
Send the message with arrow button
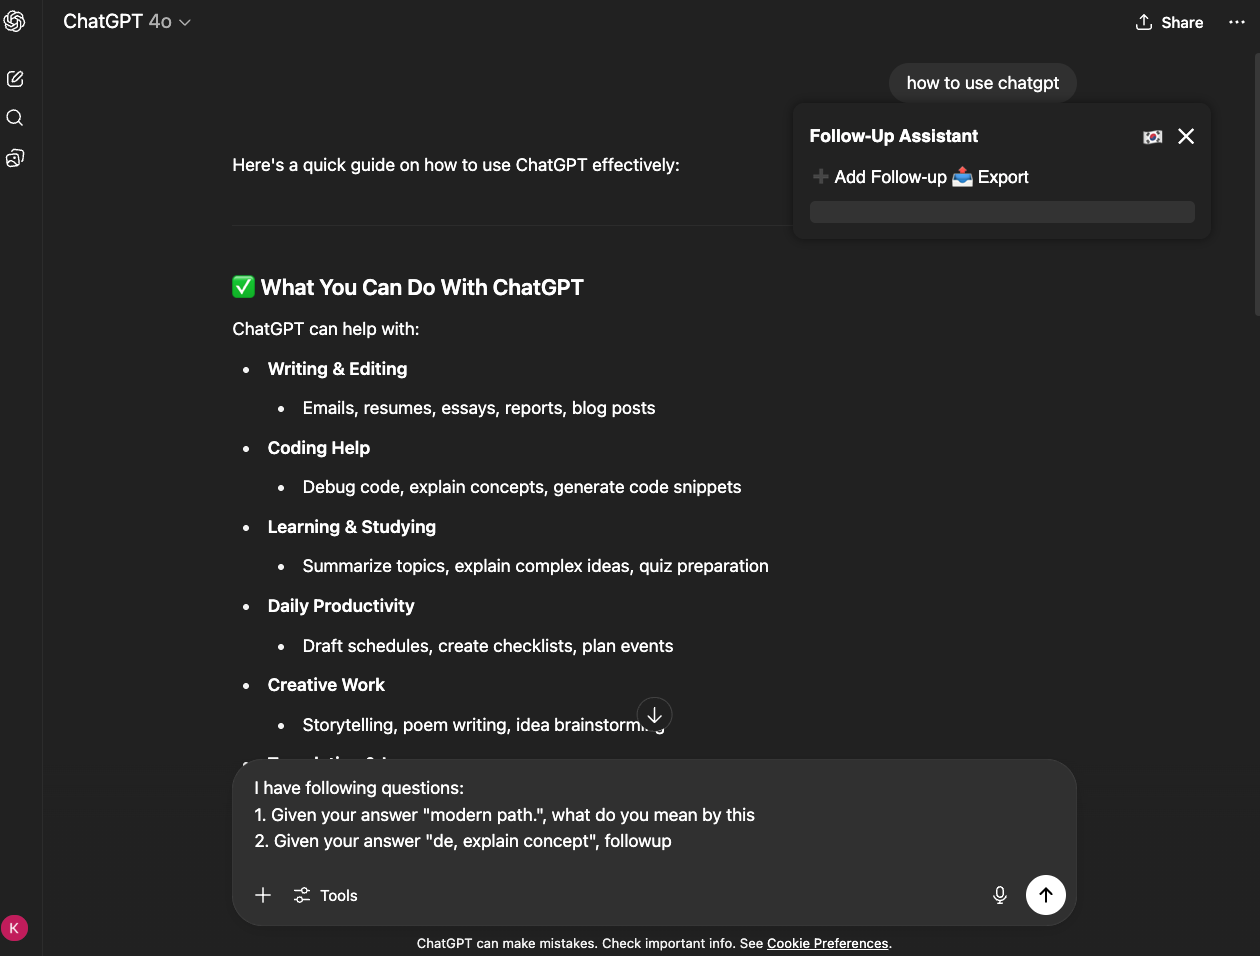[x=1045, y=895]
